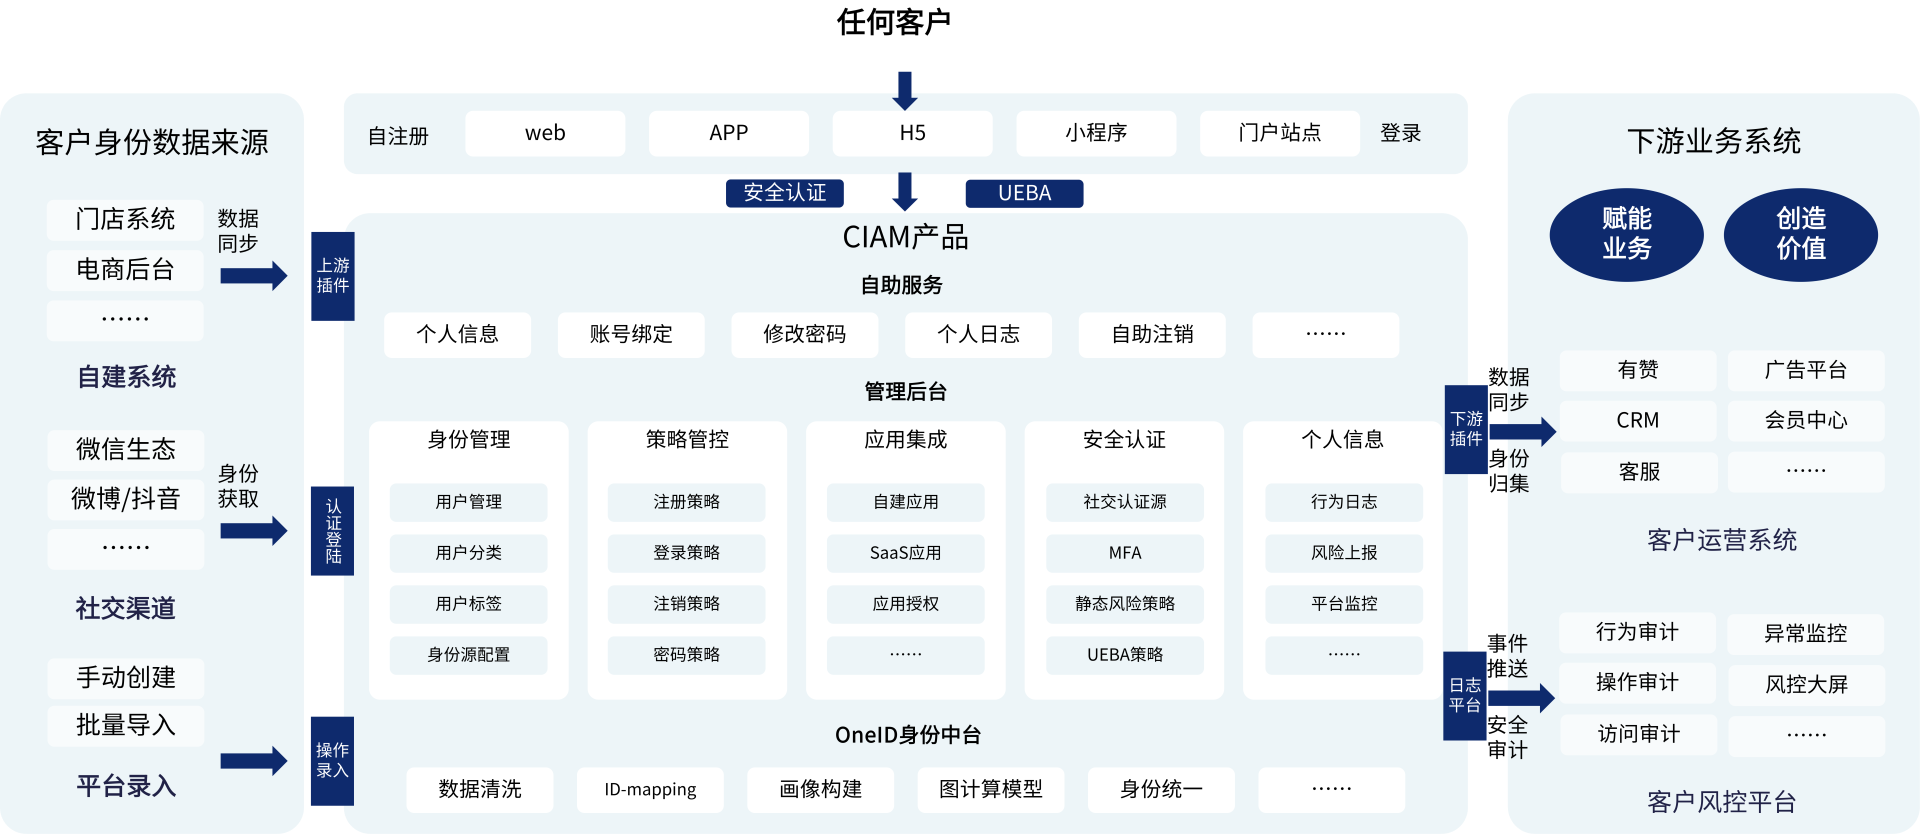The height and width of the screenshot is (834, 1920).
Task: Open the 风控大屏 box
Action: click(x=1806, y=685)
